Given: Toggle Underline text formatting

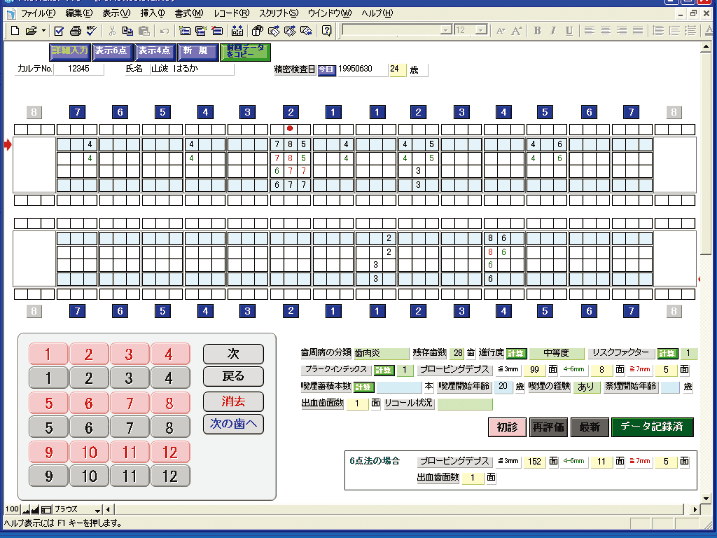Looking at the screenshot, I should [x=569, y=31].
